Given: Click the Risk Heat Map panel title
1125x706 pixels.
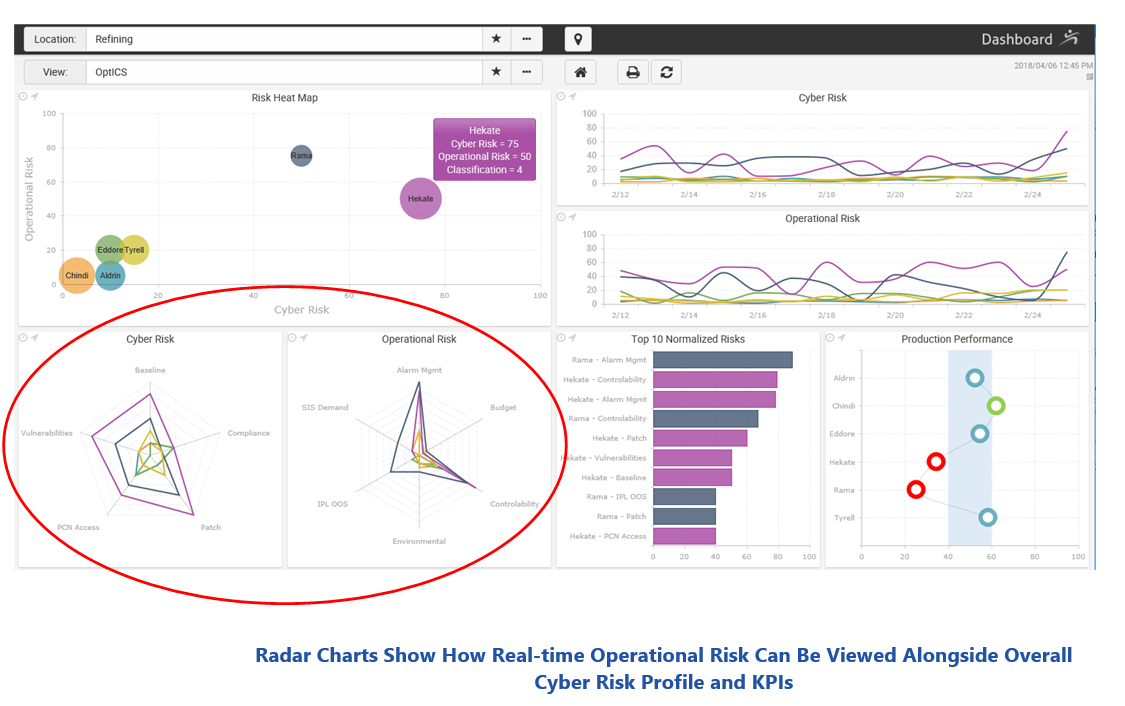Looking at the screenshot, I should click(284, 98).
